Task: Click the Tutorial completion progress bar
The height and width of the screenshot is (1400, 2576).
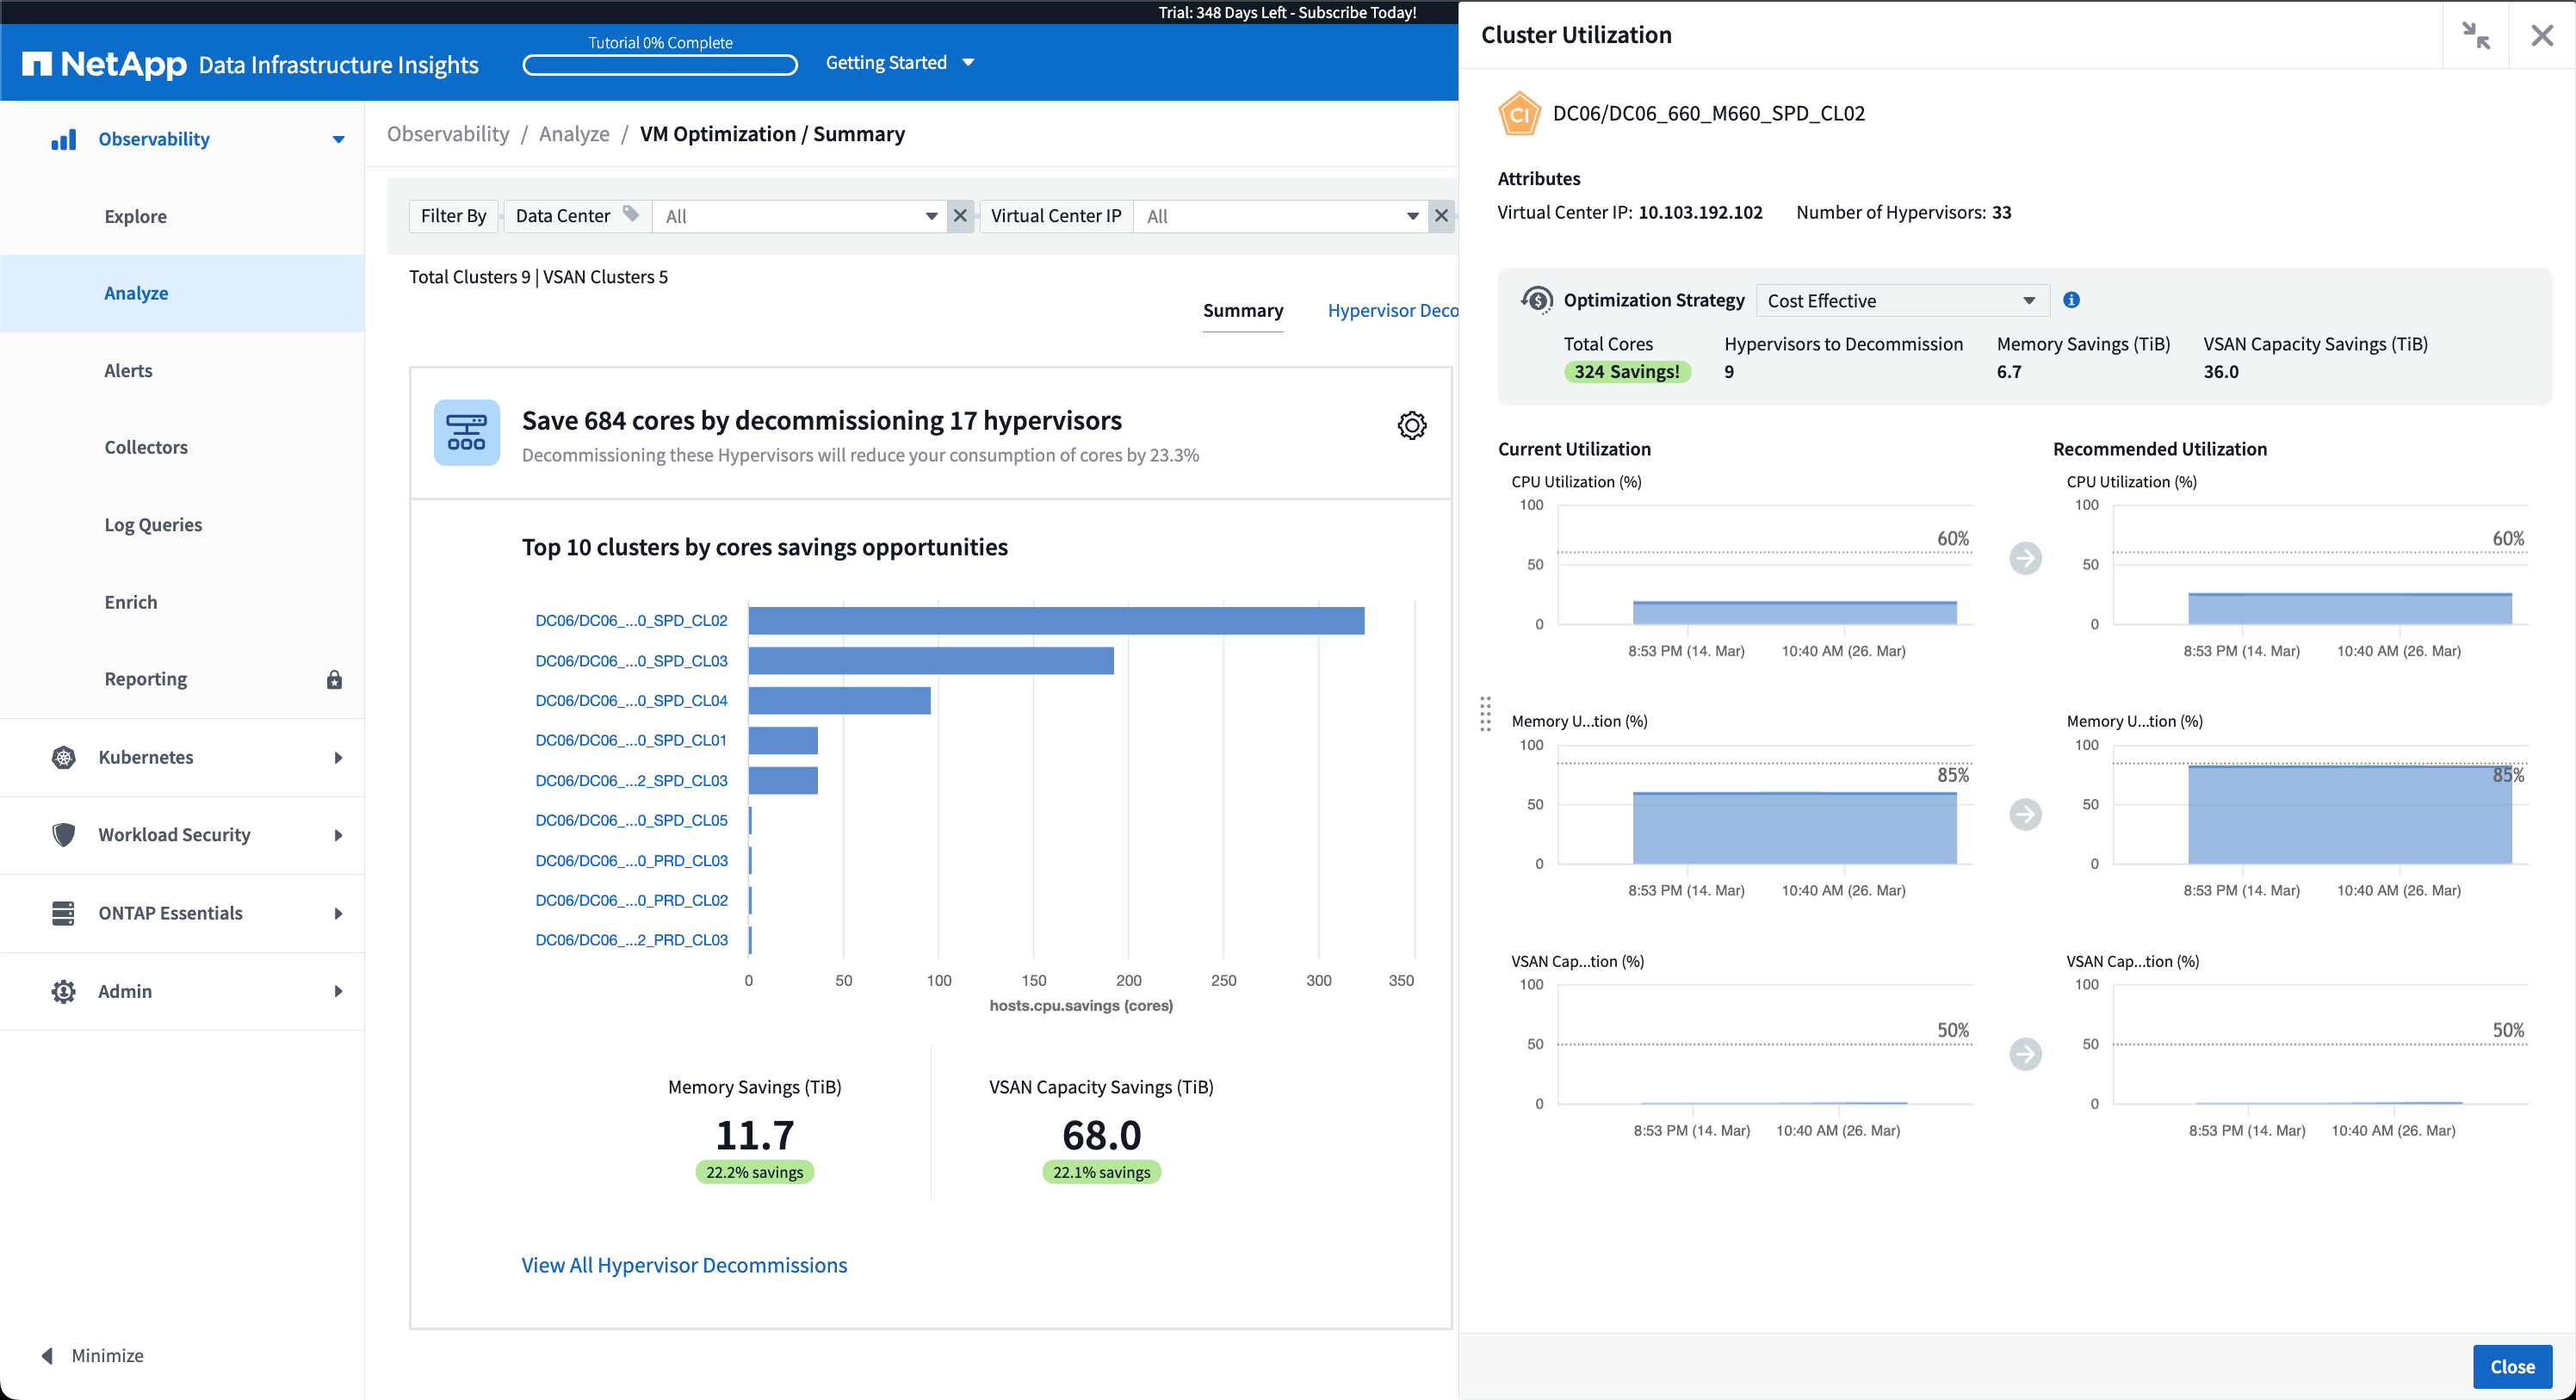Action: point(660,65)
